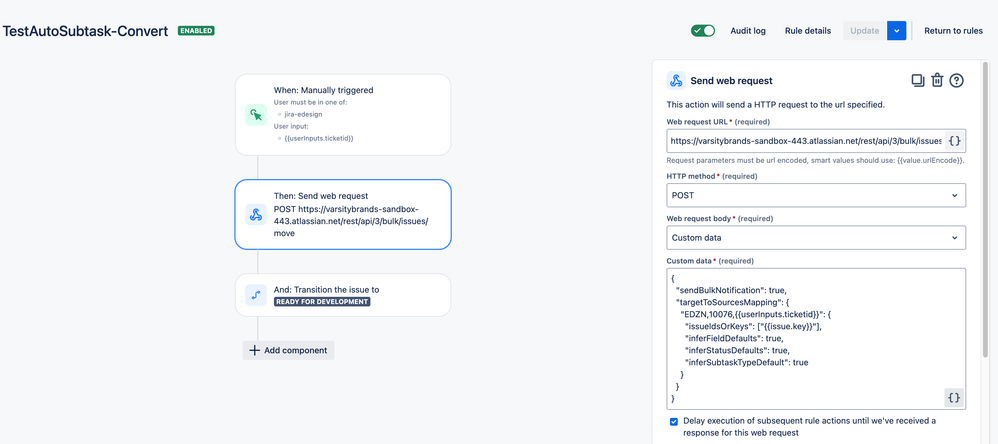This screenshot has height=444, width=998.
Task: Toggle the rule enabled switch
Action: pyautogui.click(x=703, y=31)
